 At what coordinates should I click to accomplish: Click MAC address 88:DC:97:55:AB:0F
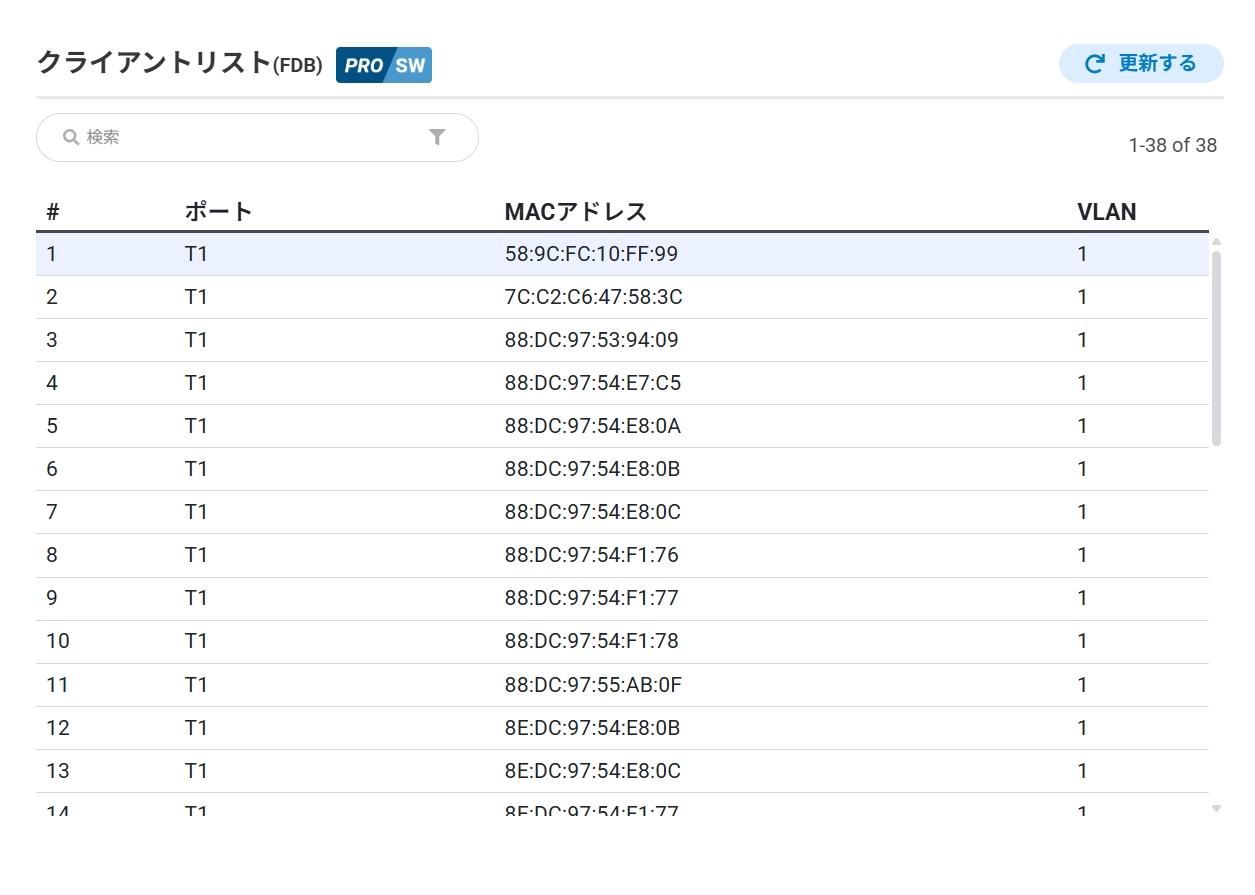click(x=593, y=685)
